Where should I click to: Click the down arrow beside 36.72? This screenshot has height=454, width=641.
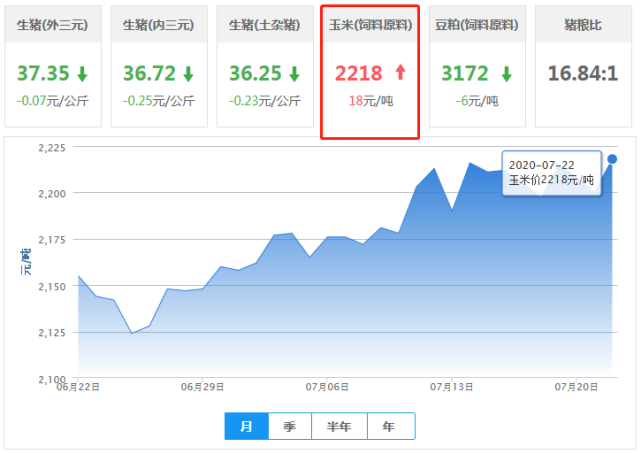(x=188, y=74)
